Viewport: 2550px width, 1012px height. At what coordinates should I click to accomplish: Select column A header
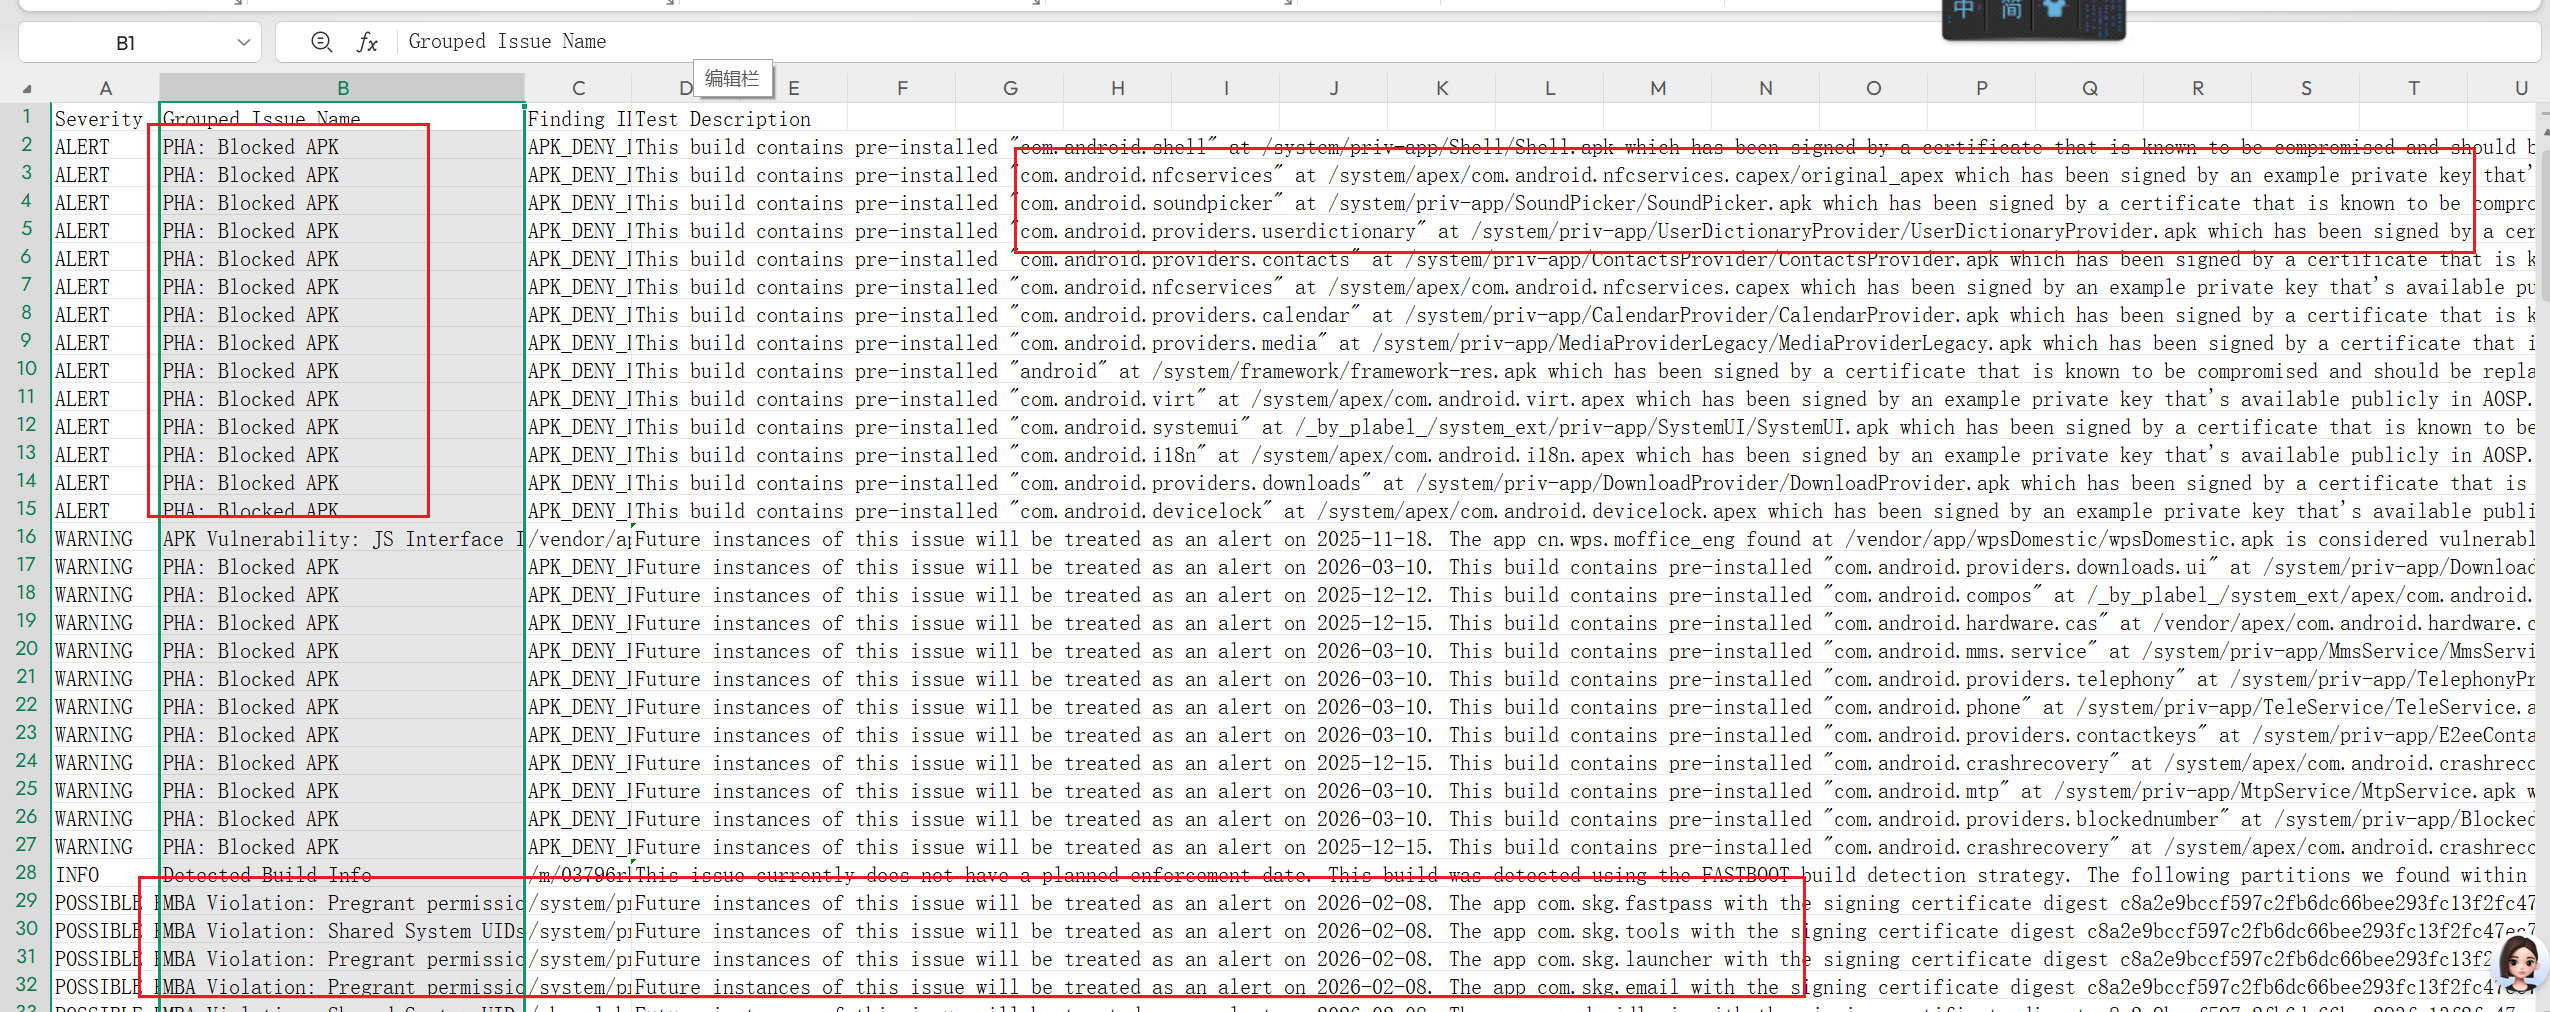105,88
